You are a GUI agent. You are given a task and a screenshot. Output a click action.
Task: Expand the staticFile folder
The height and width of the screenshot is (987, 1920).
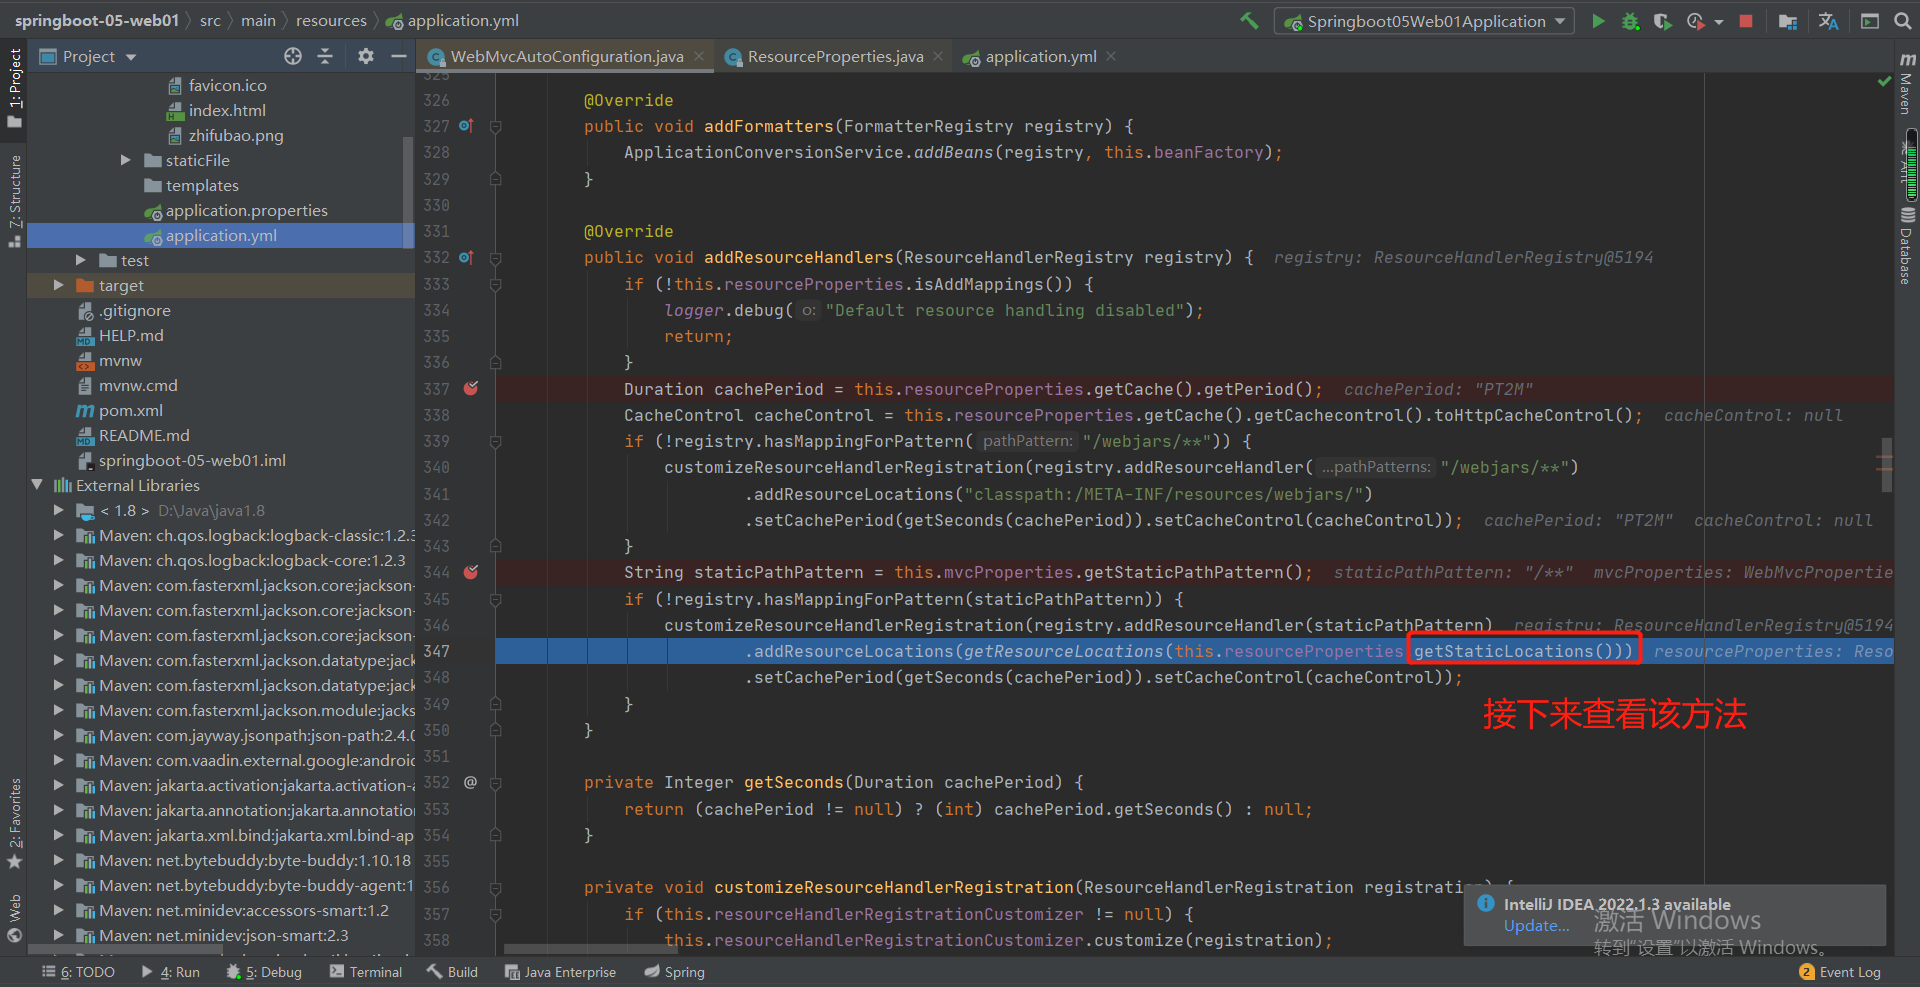pos(125,160)
